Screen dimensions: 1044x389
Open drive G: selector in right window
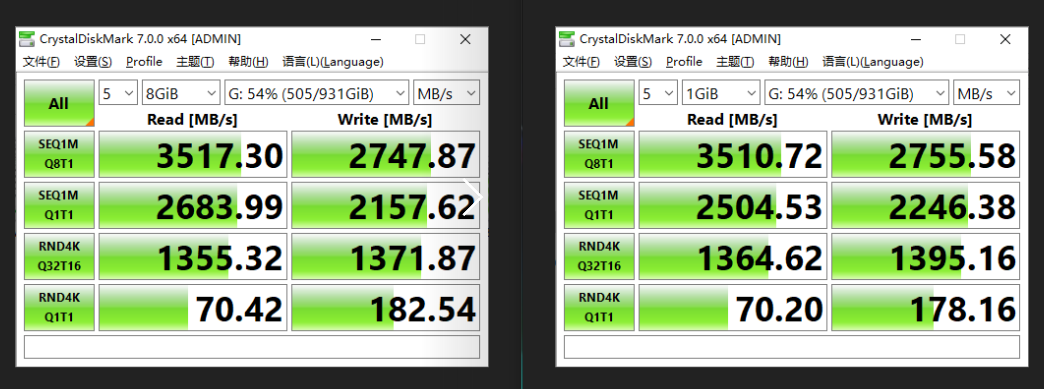pyautogui.click(x=857, y=93)
